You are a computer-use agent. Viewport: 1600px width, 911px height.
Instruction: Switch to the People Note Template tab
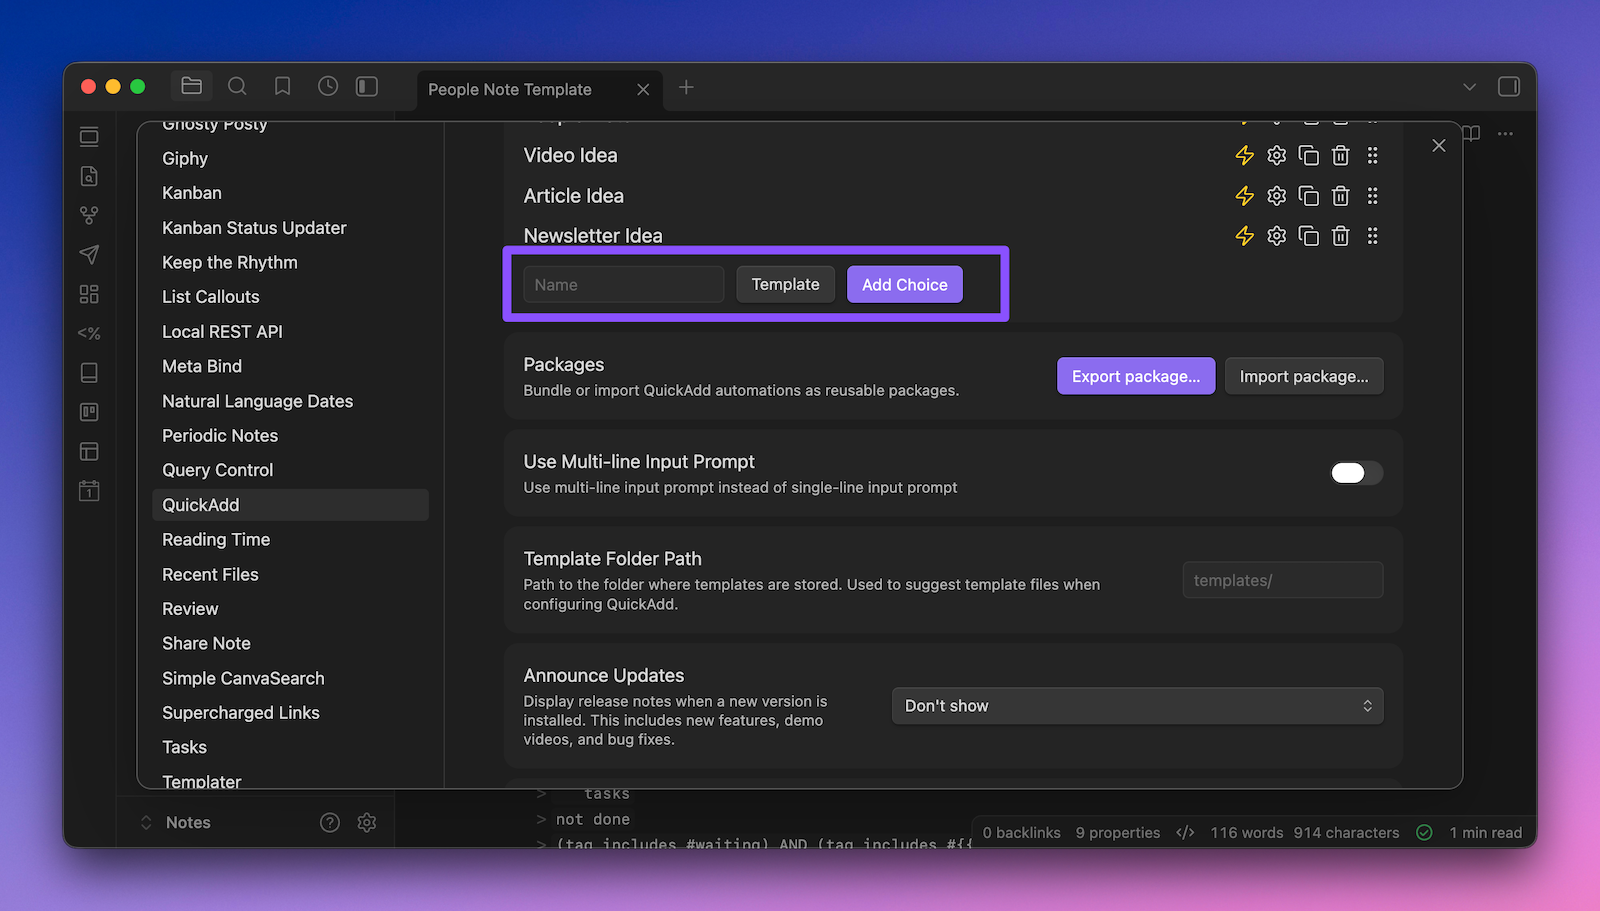[x=510, y=89]
